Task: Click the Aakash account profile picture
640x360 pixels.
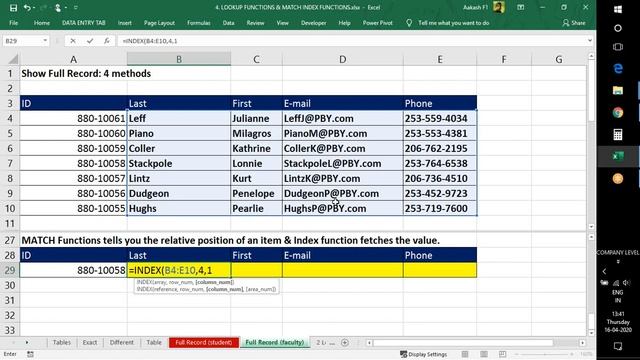Action: (x=499, y=7)
